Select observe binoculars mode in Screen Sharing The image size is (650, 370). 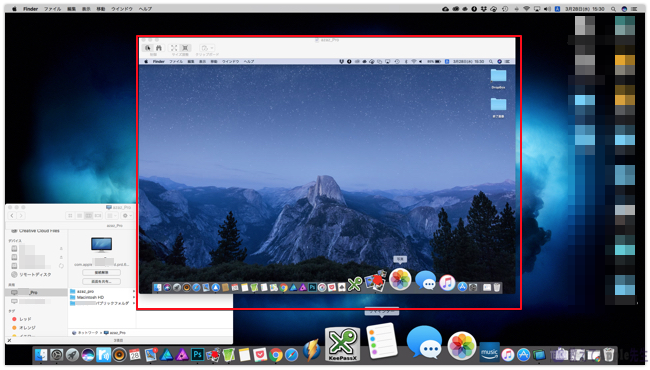coord(159,48)
